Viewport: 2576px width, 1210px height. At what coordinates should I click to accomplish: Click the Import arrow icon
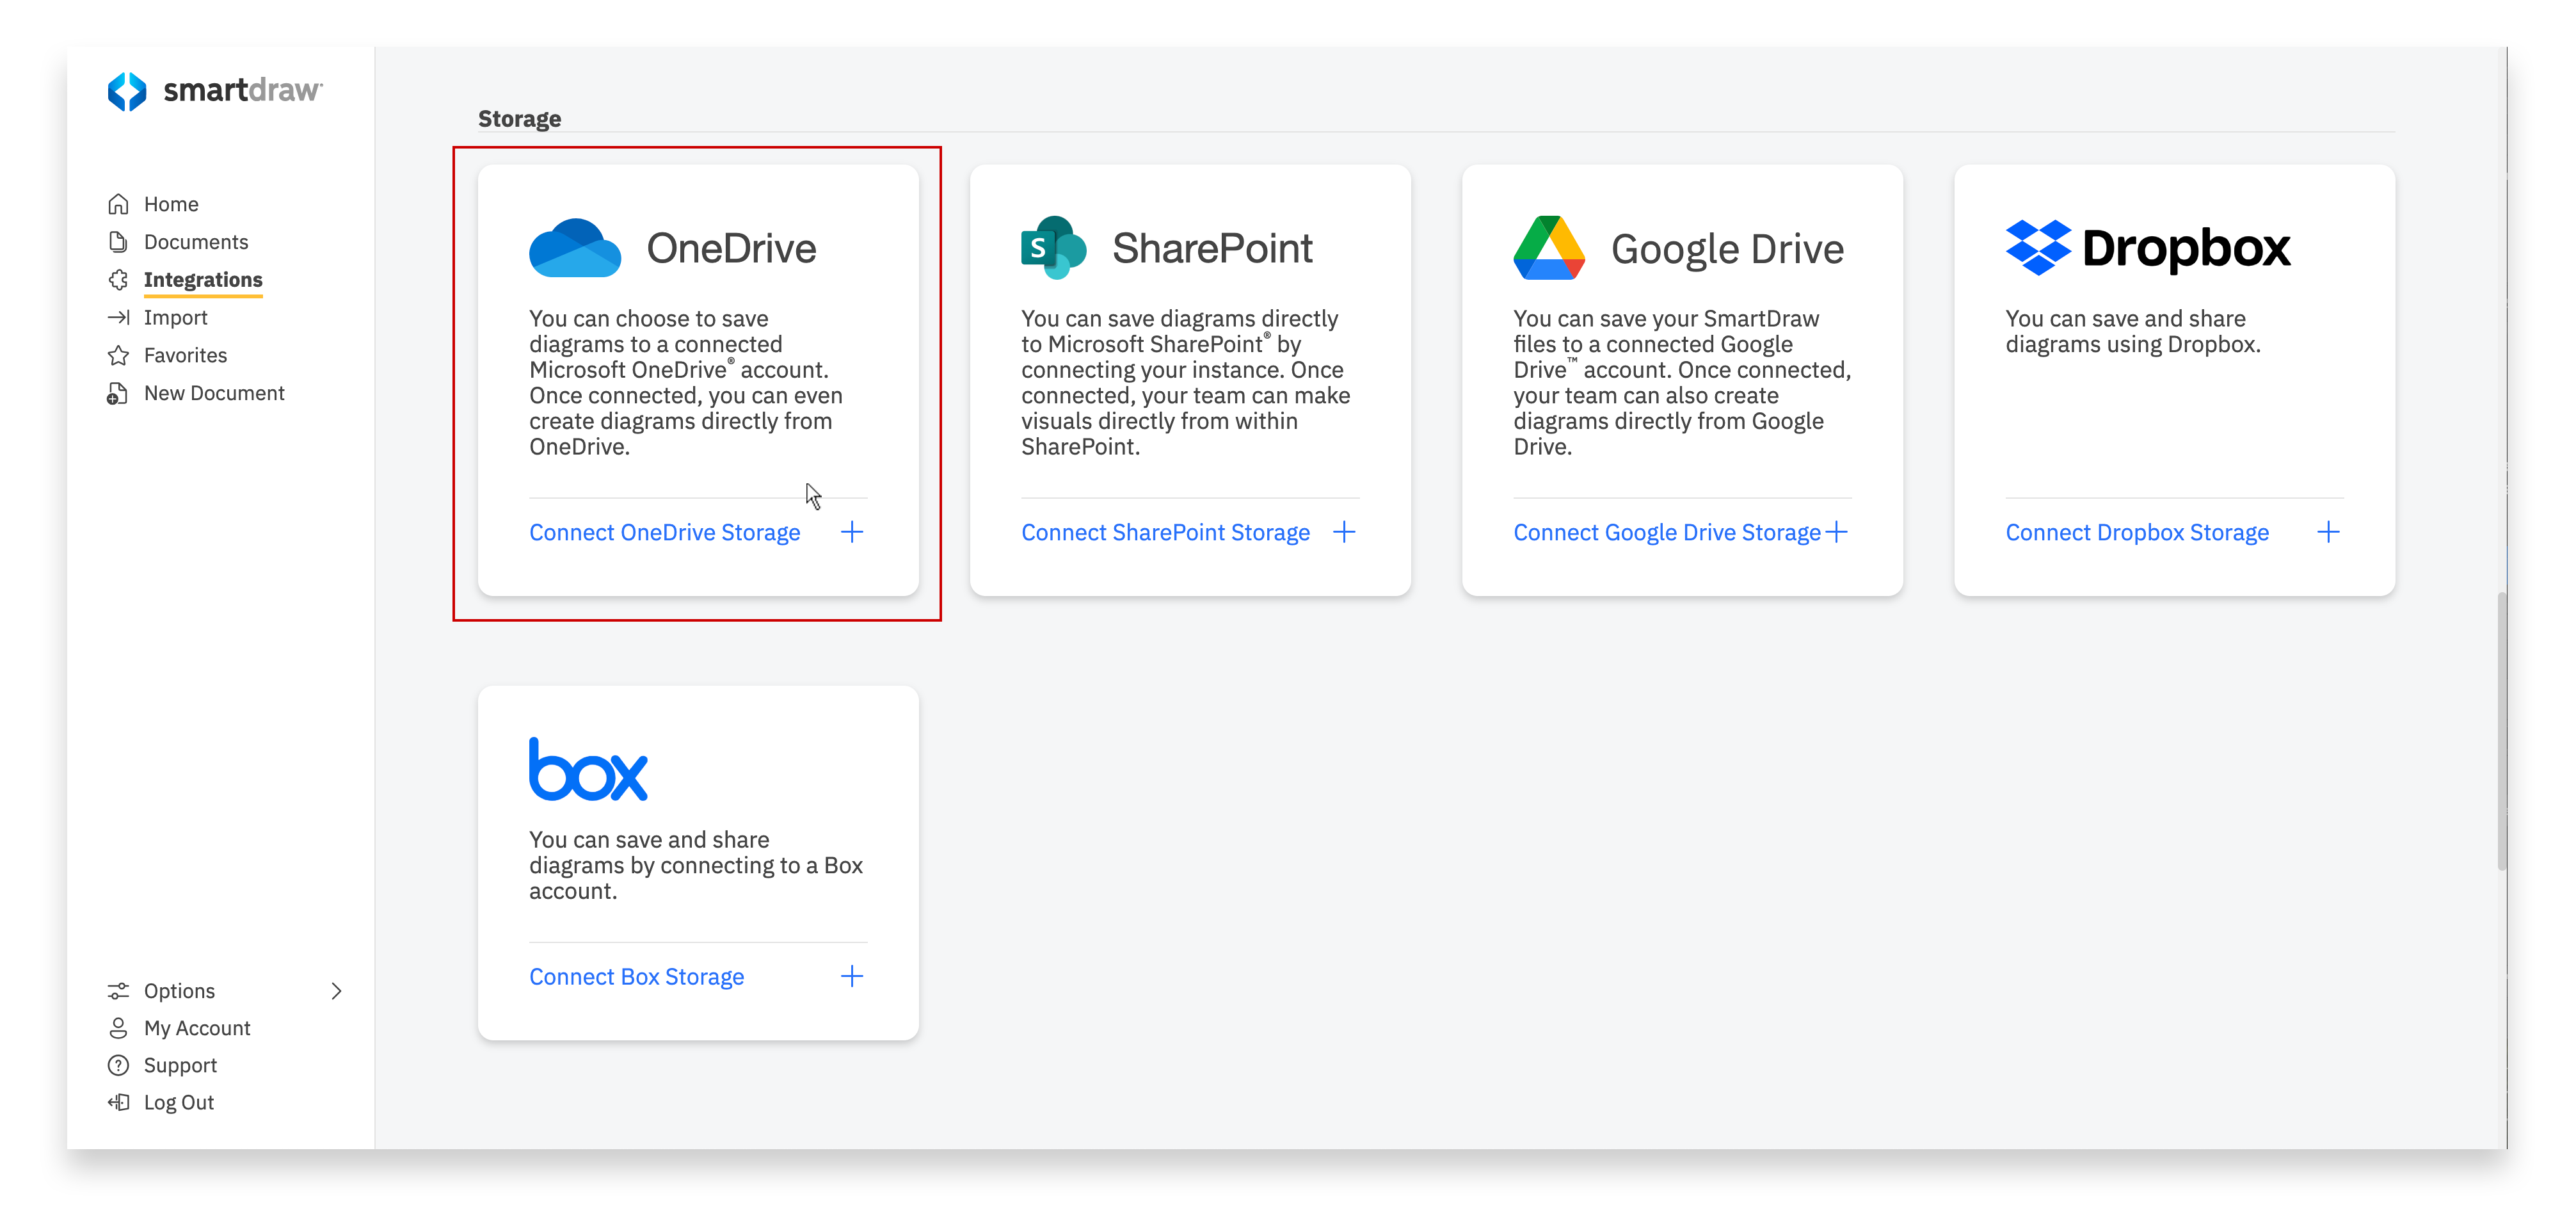coord(118,317)
